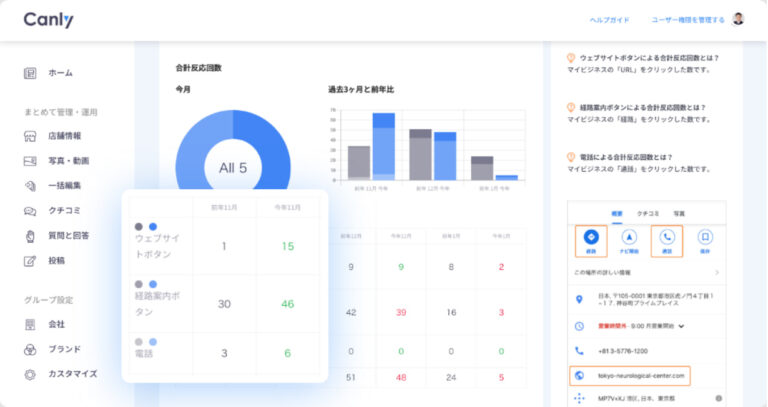Open the カスタマイズ gear icon
The width and height of the screenshot is (768, 407).
click(x=30, y=373)
